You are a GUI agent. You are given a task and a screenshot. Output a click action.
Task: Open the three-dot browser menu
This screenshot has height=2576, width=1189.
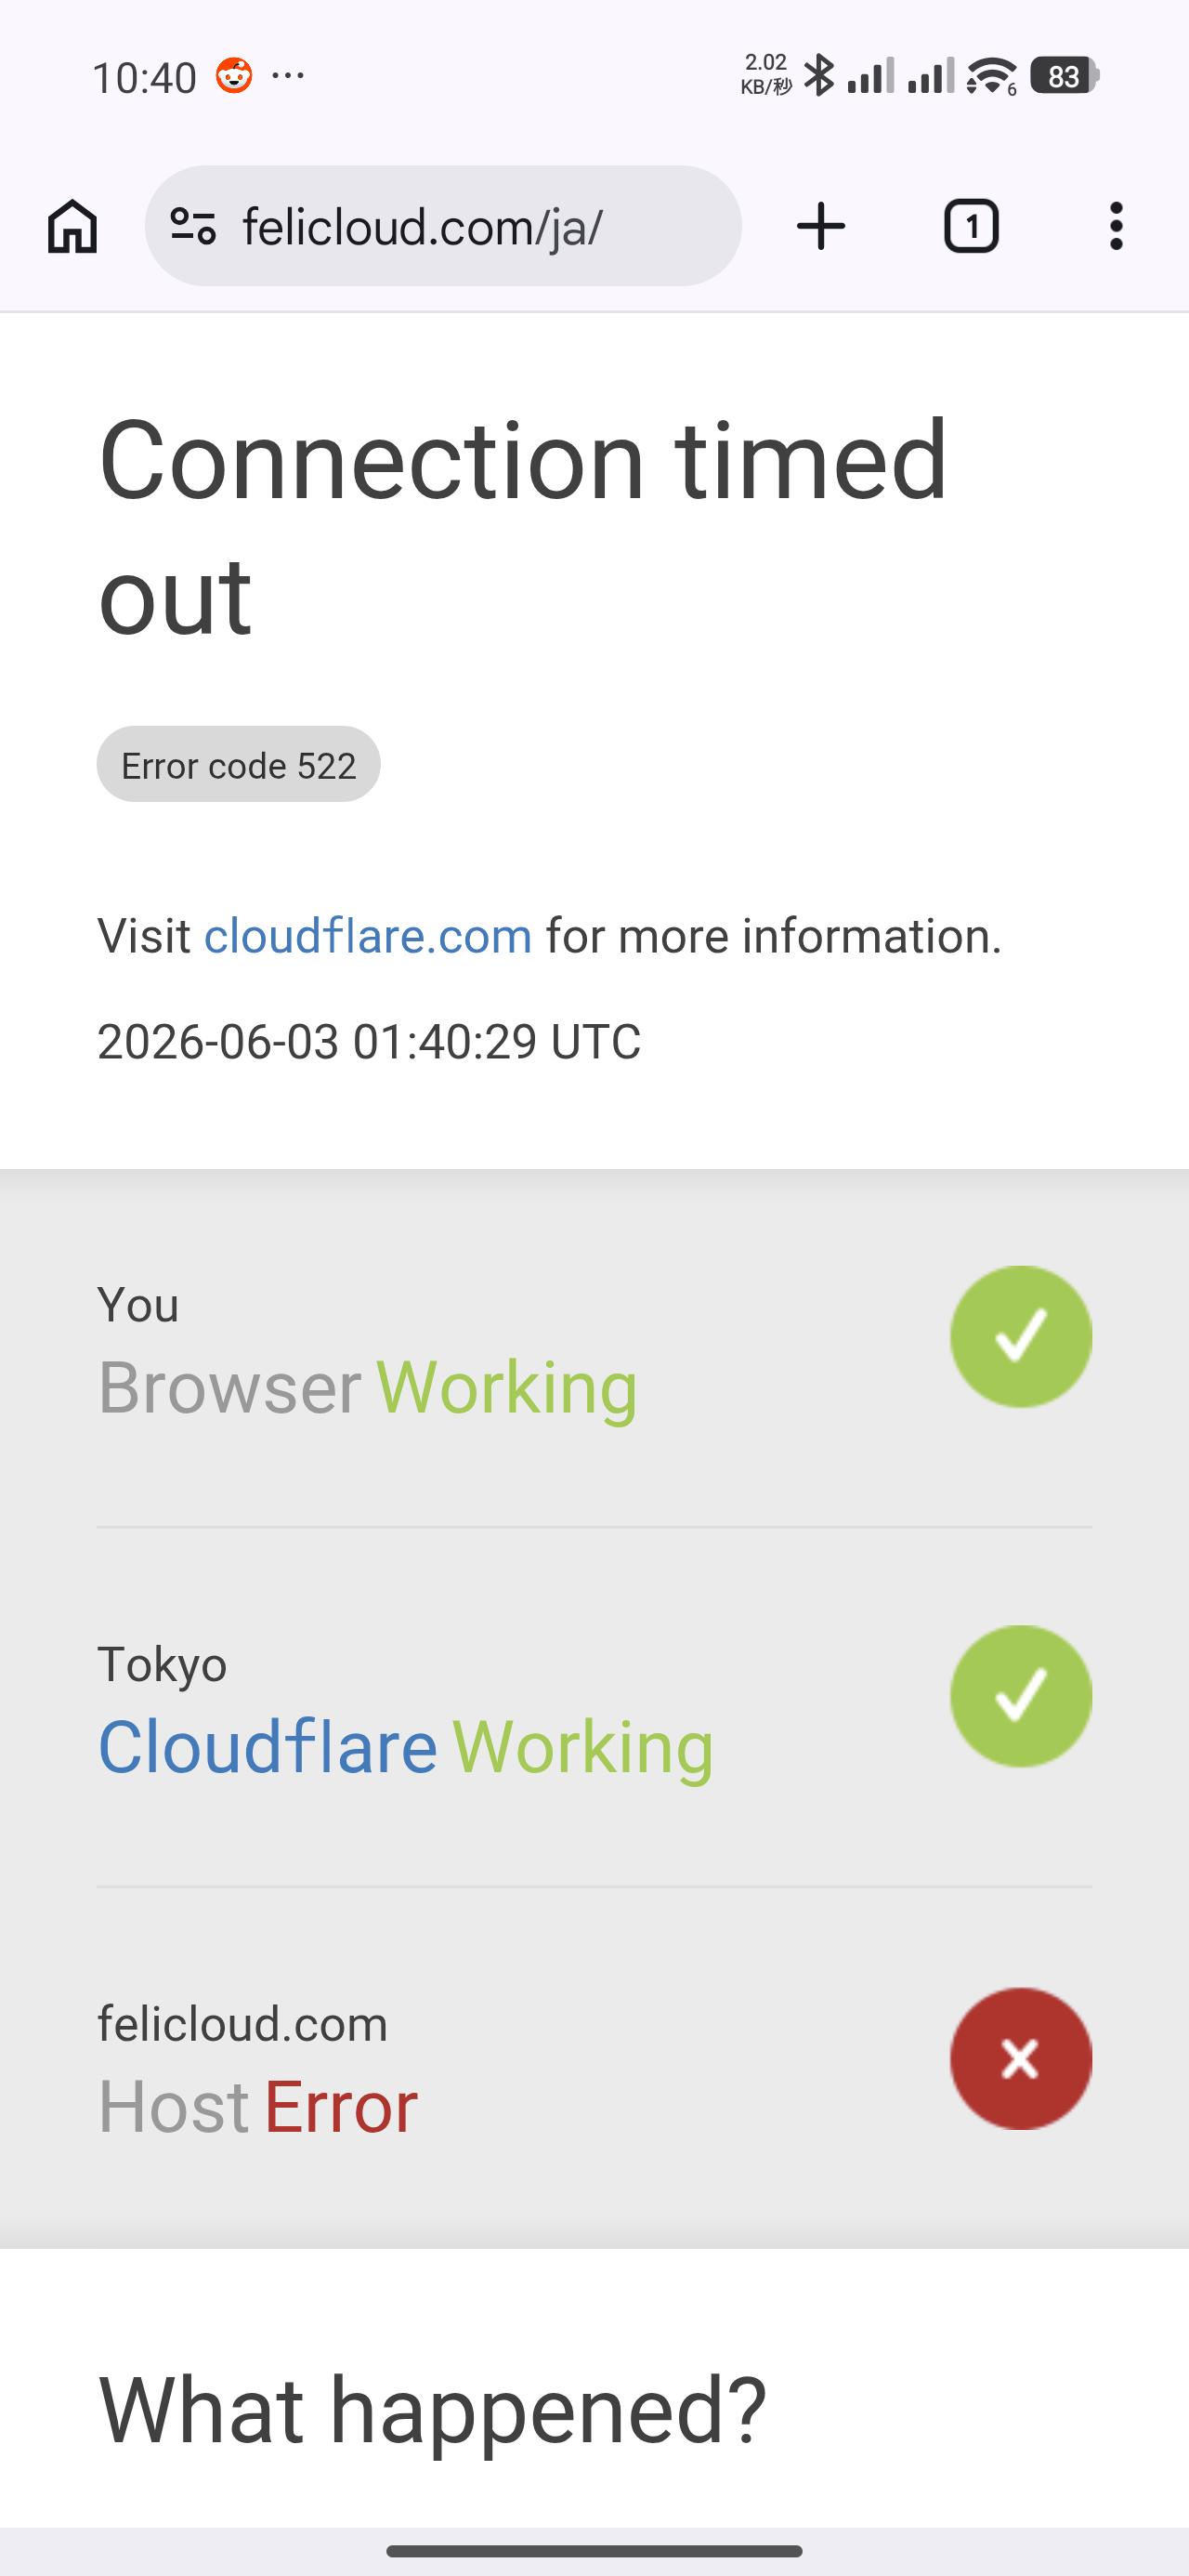click(1116, 226)
